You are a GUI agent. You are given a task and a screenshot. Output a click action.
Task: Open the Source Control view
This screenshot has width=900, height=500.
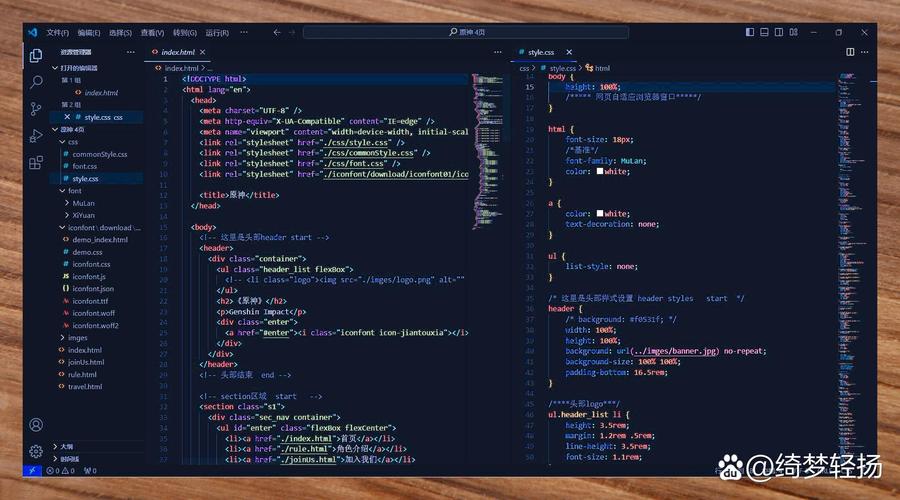pyautogui.click(x=36, y=108)
